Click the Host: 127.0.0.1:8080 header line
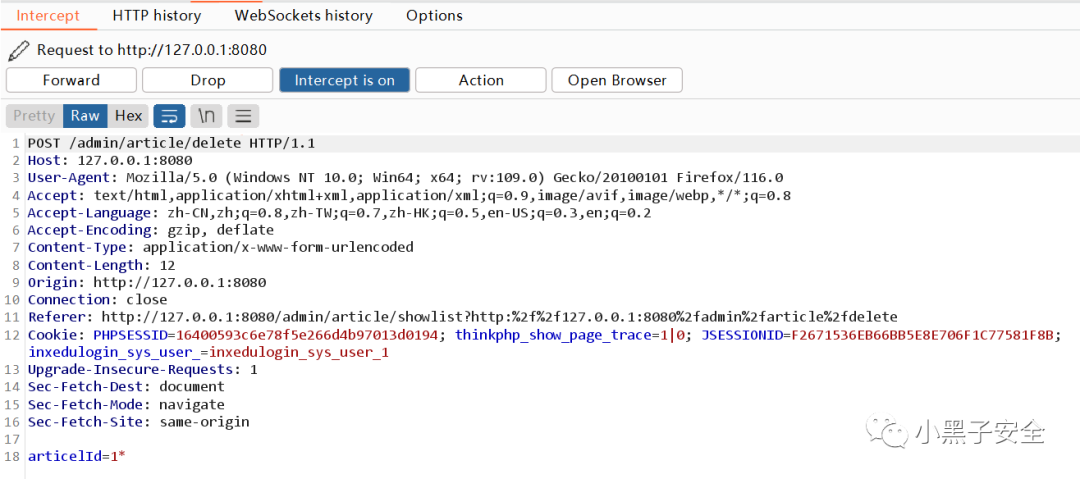Image resolution: width=1080 pixels, height=479 pixels. 110,161
